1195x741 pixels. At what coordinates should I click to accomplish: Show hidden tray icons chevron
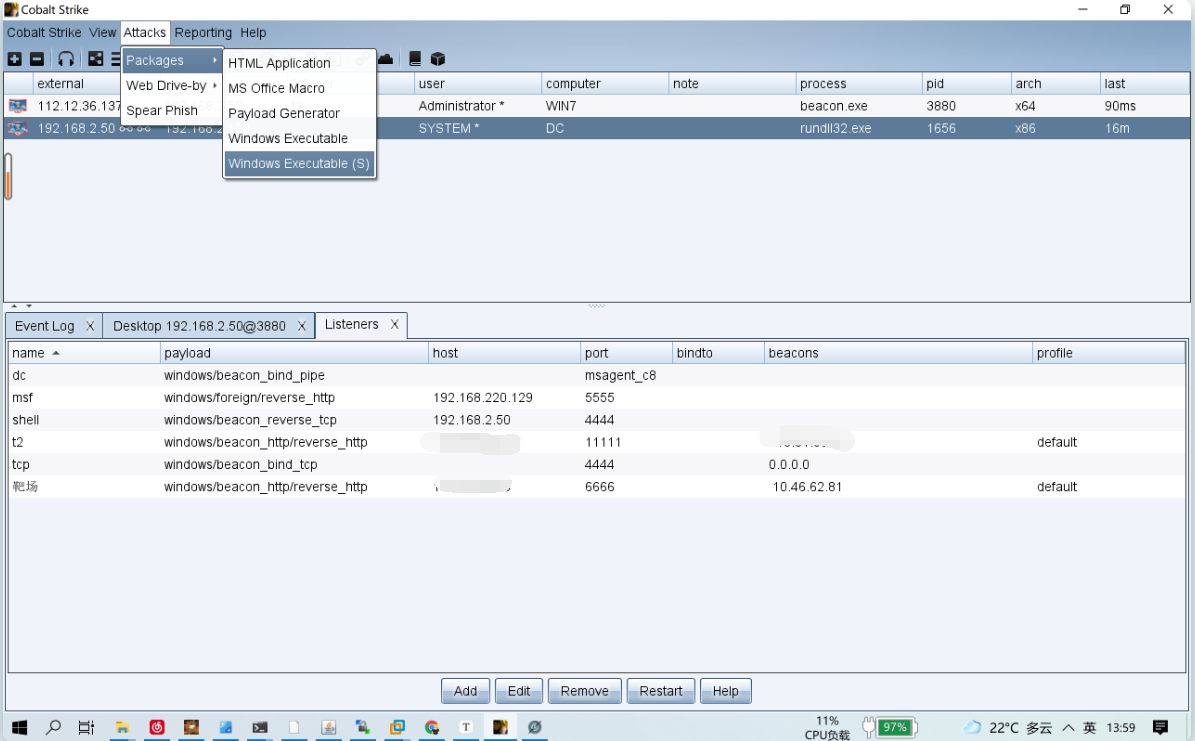tap(1068, 727)
